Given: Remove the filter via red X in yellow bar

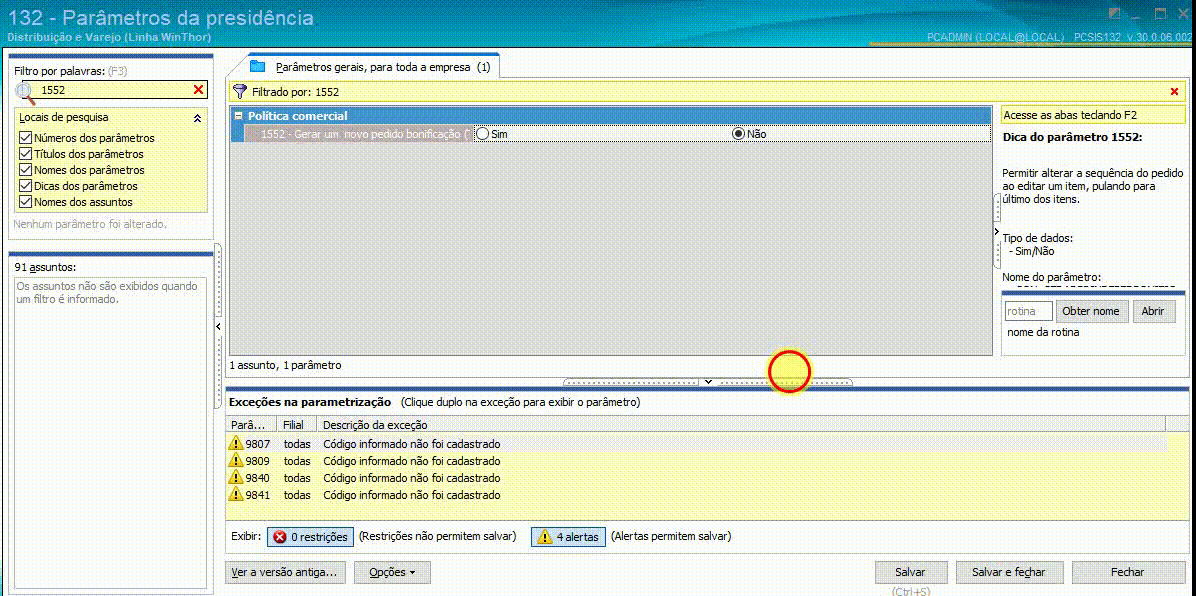Looking at the screenshot, I should coord(1175,92).
